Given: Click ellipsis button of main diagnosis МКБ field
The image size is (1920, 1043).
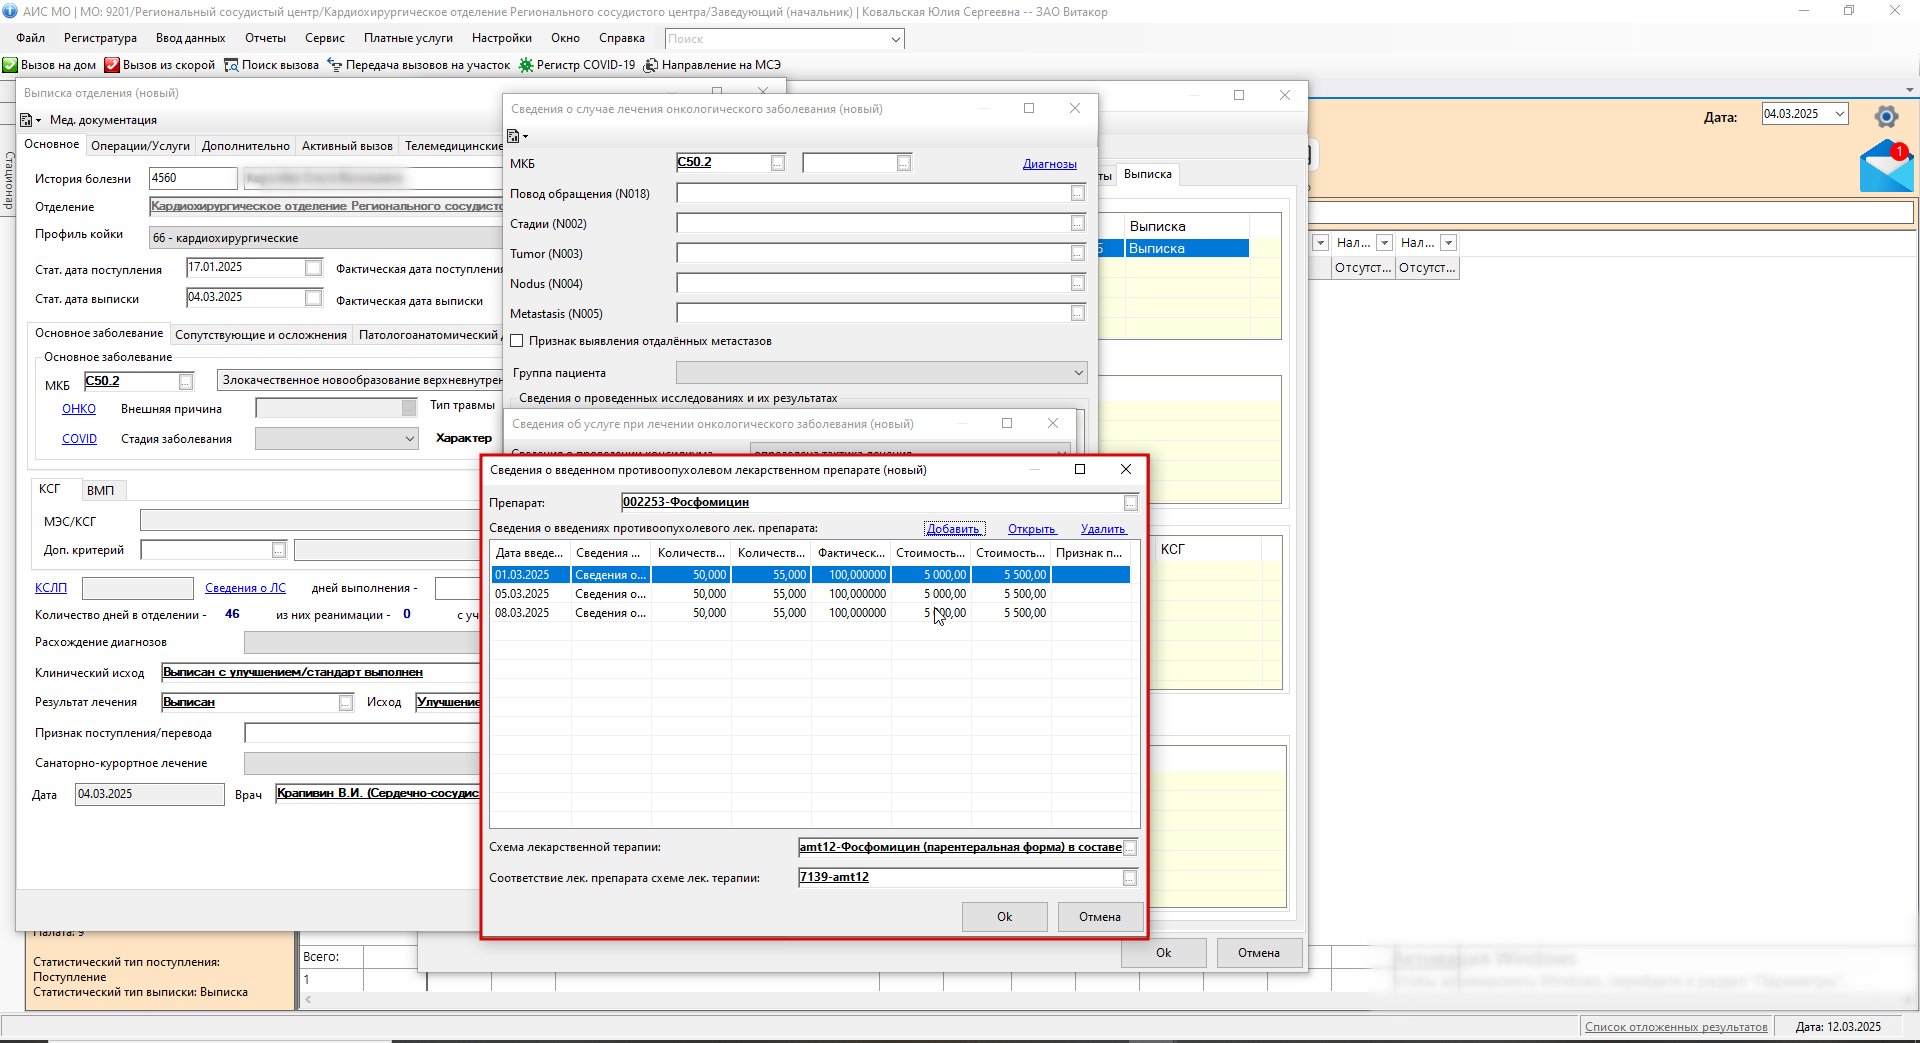Looking at the screenshot, I should 186,382.
